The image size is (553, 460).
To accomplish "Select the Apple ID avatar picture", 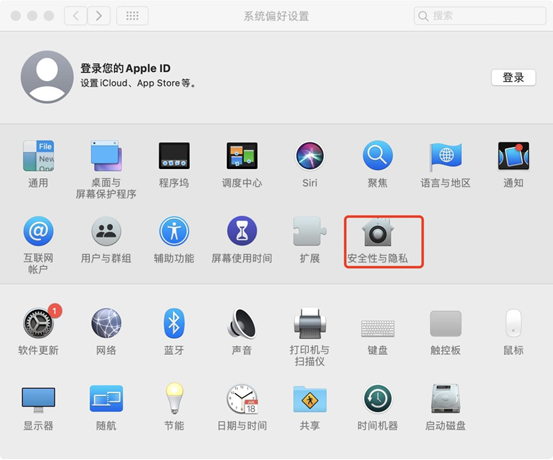I will pyautogui.click(x=47, y=77).
